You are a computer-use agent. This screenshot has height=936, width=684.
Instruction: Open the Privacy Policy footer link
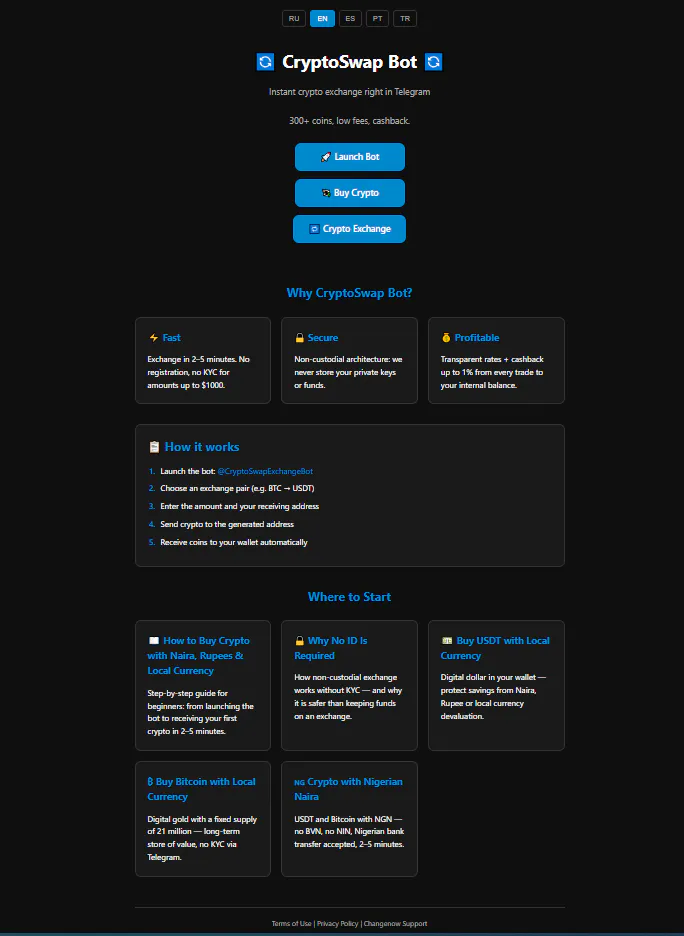[338, 923]
